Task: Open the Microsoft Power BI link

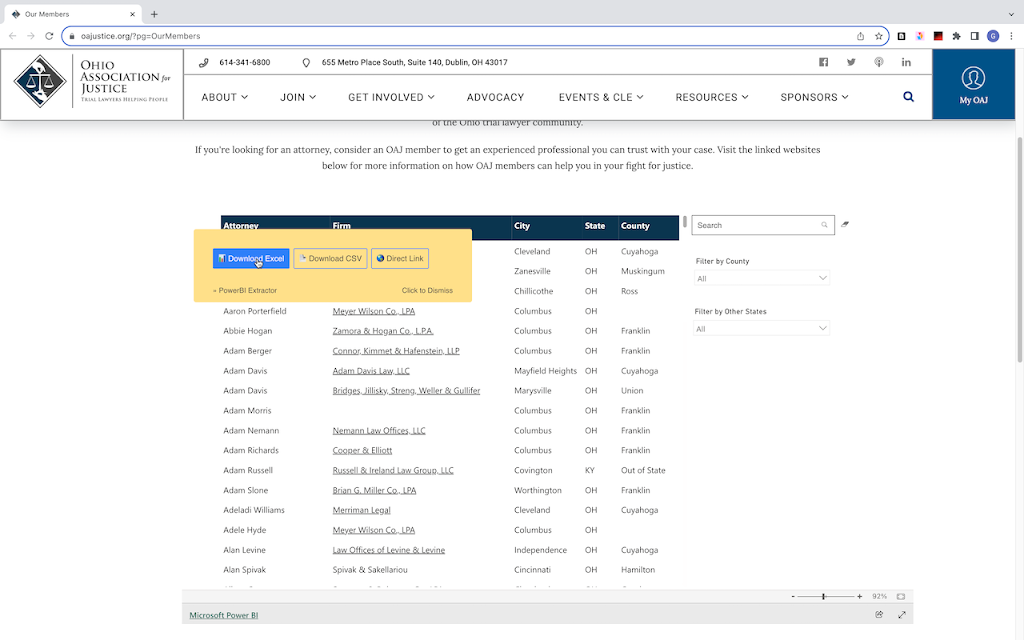Action: 223,615
